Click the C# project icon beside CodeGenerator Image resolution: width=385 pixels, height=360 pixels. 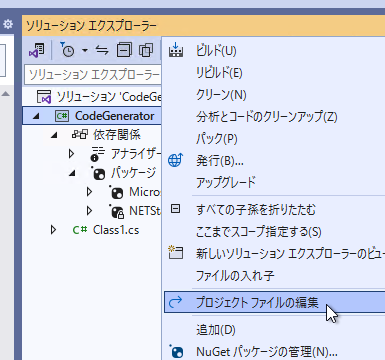click(x=62, y=116)
